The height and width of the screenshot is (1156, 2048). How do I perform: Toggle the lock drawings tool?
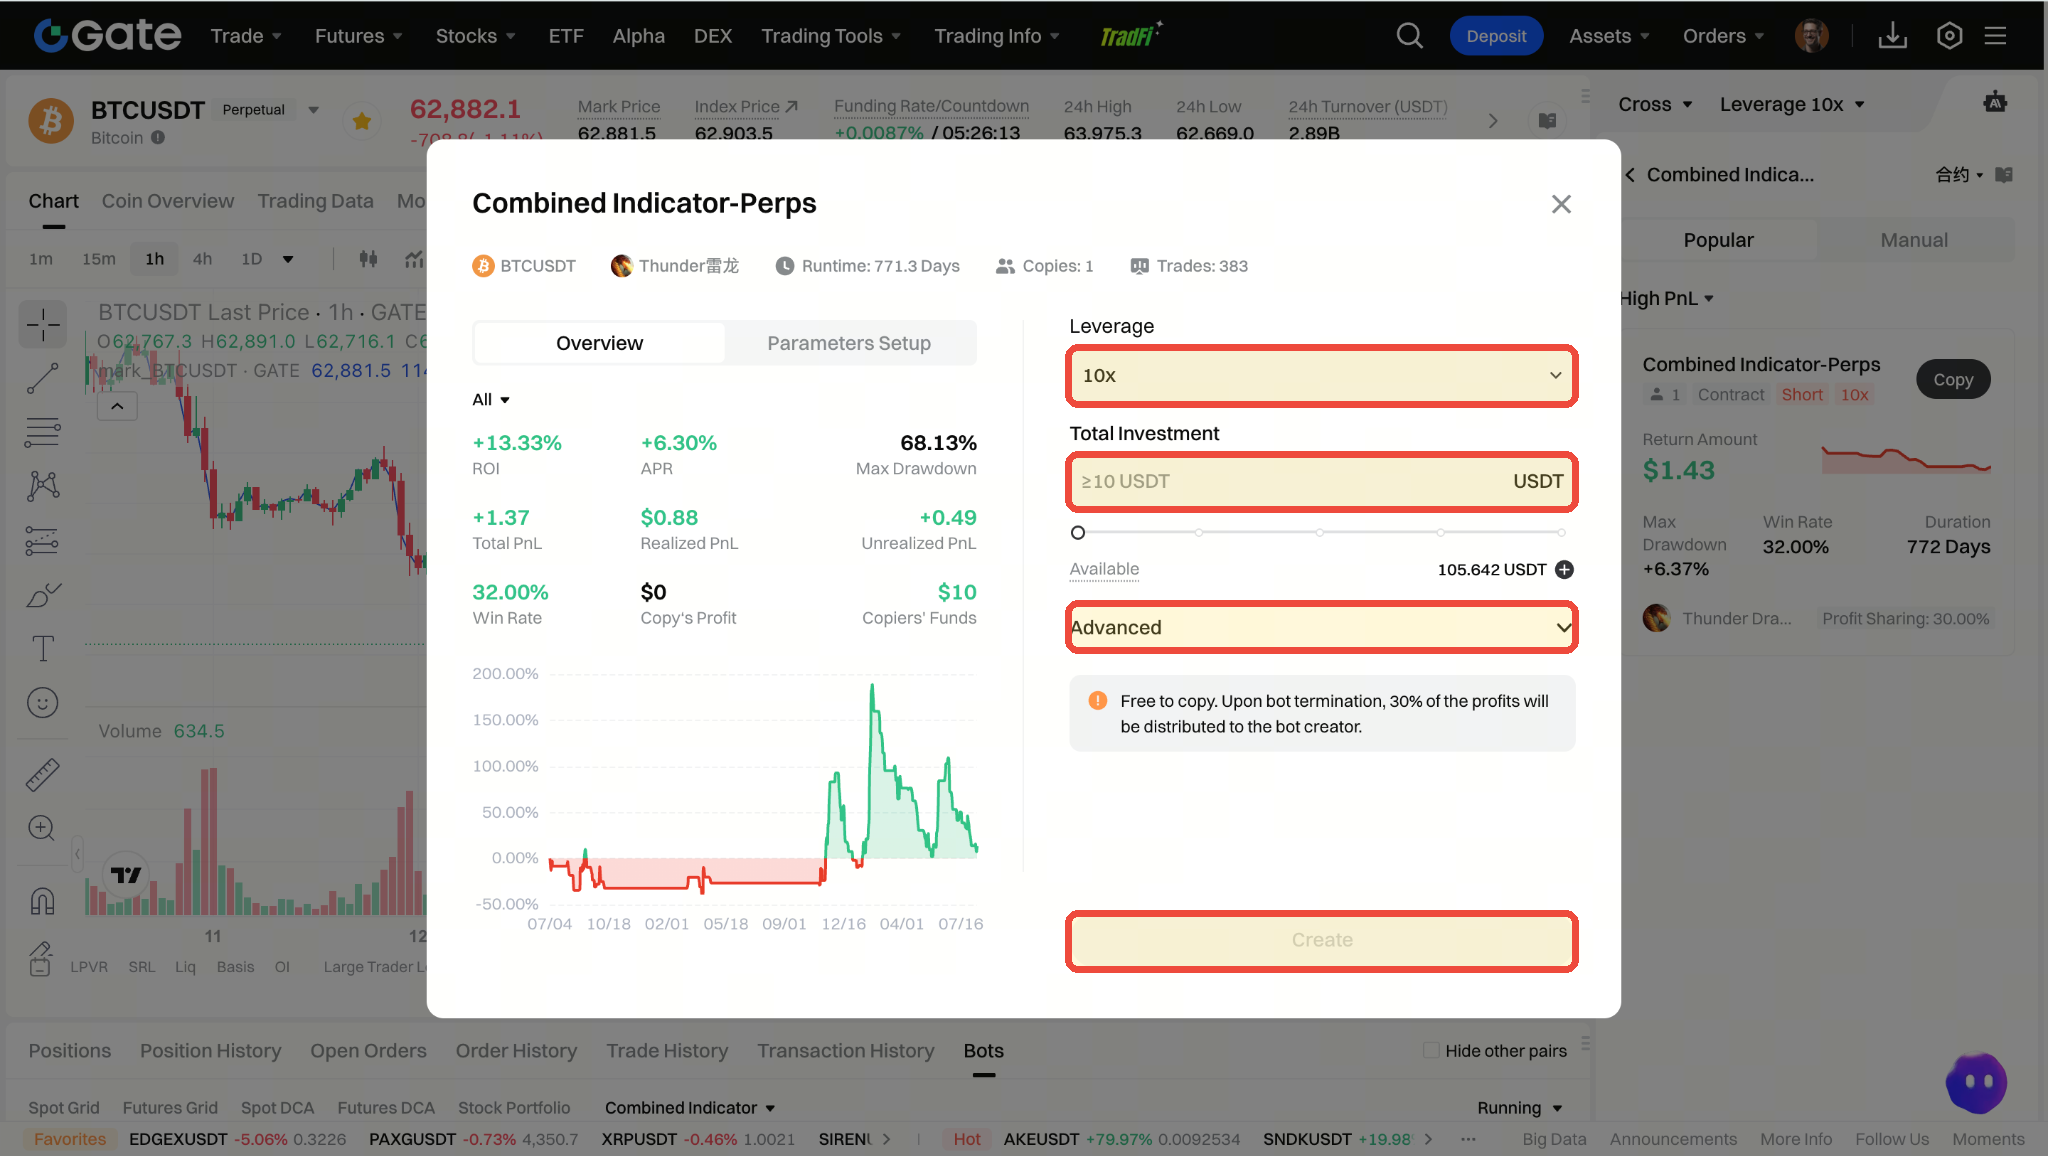pyautogui.click(x=40, y=958)
